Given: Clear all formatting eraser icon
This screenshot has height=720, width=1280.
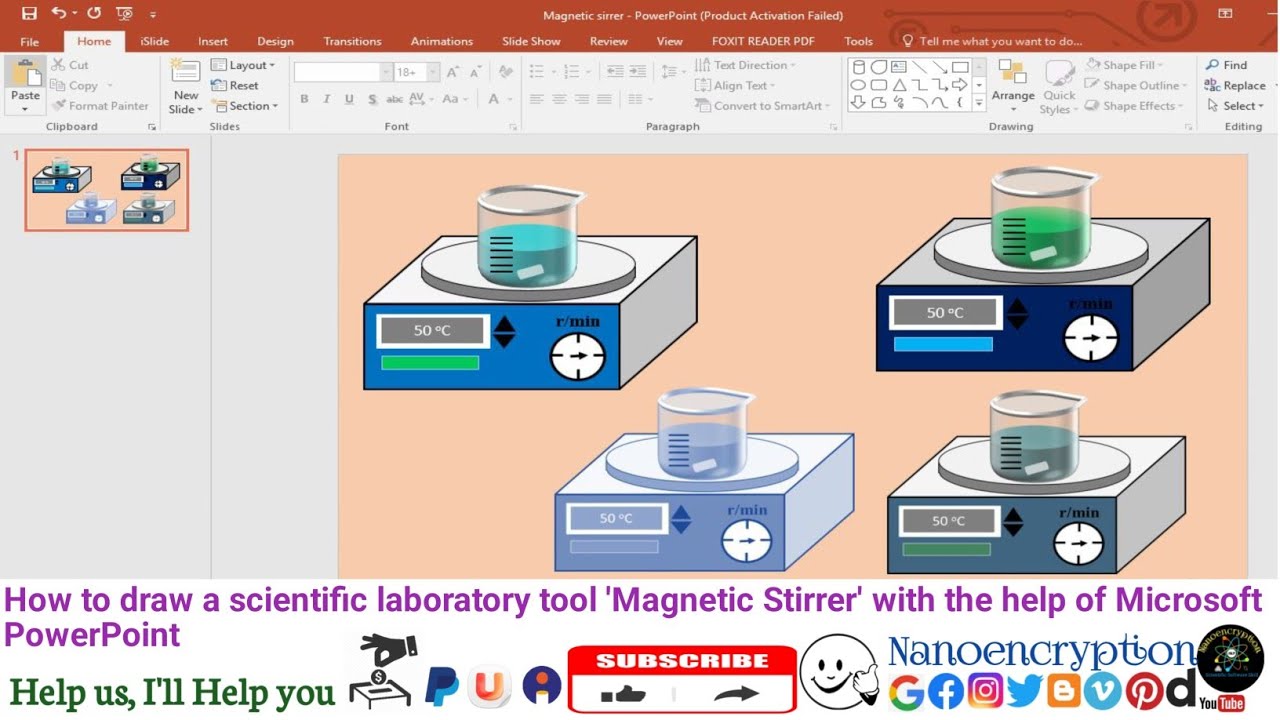Looking at the screenshot, I should tap(506, 72).
